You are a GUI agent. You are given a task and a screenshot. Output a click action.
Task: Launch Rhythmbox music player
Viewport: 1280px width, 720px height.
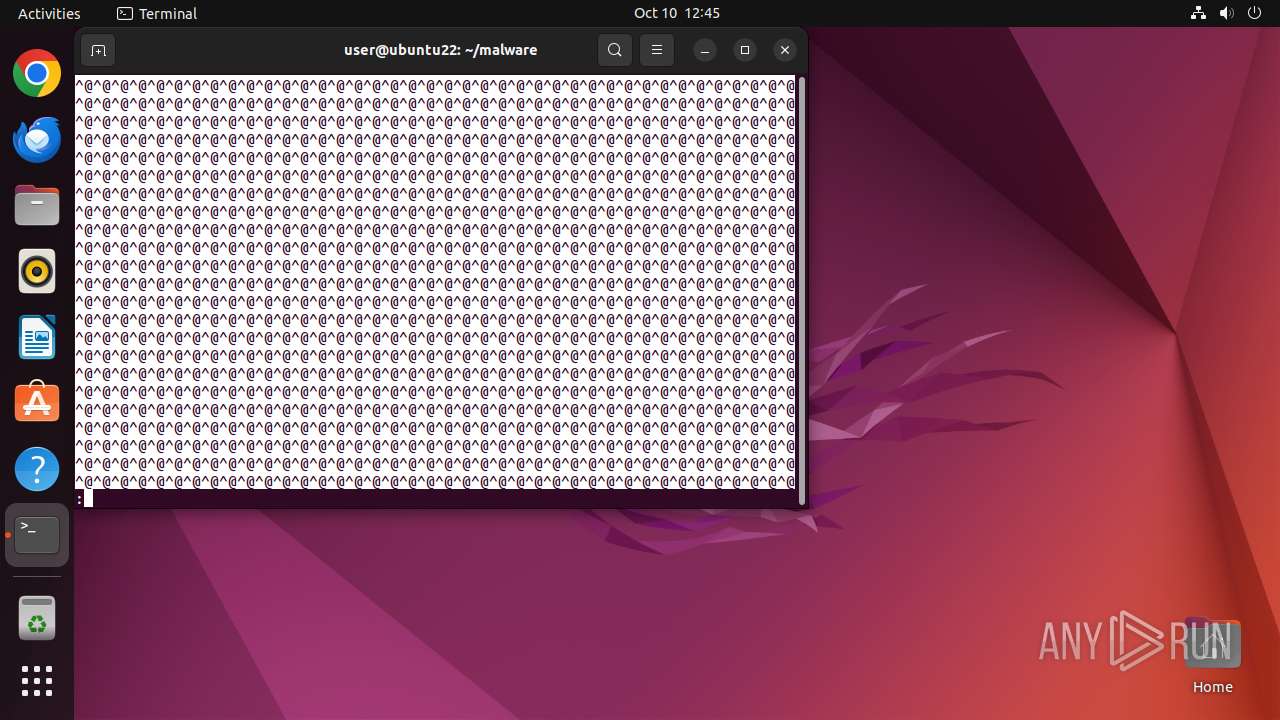coord(37,271)
